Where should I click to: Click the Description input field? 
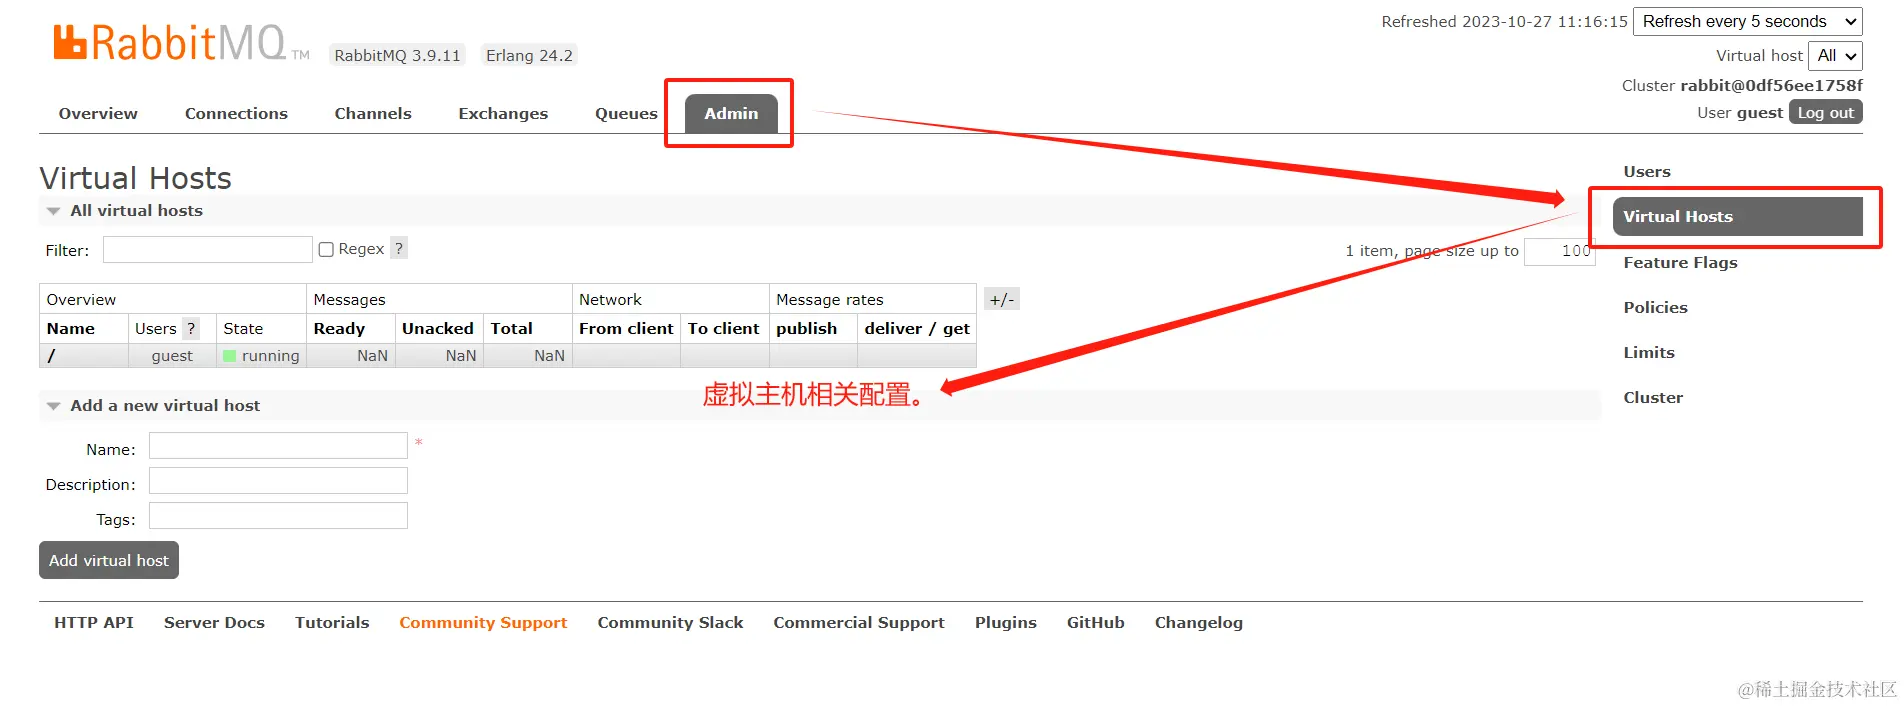point(278,481)
